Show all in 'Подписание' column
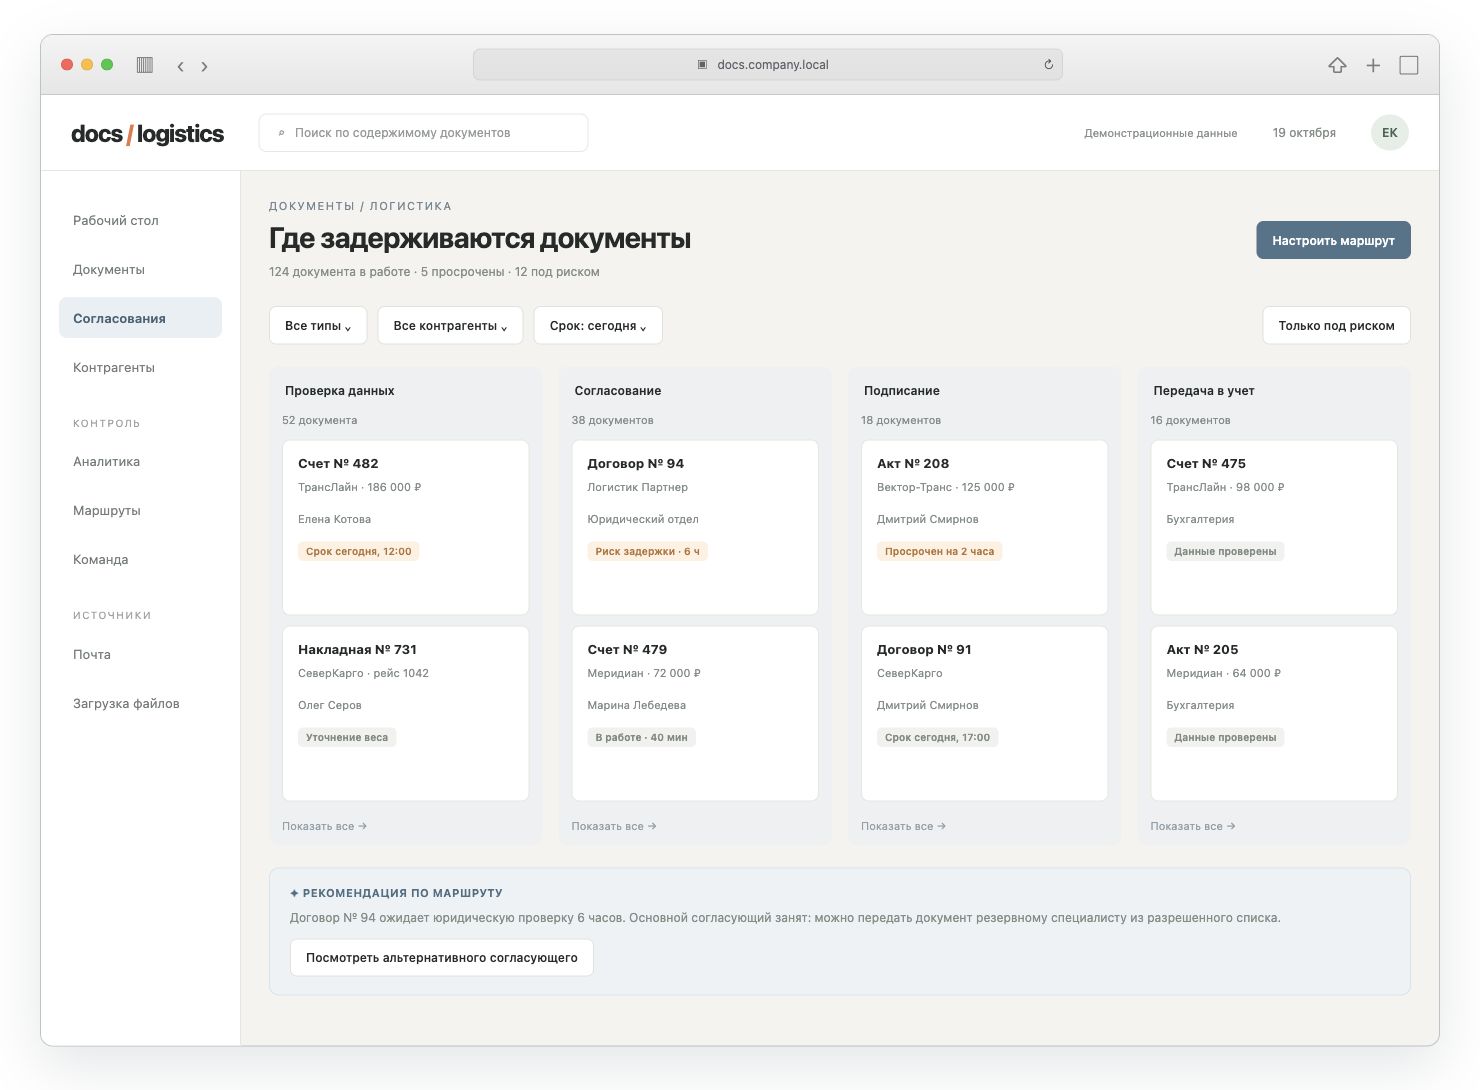 coord(903,826)
